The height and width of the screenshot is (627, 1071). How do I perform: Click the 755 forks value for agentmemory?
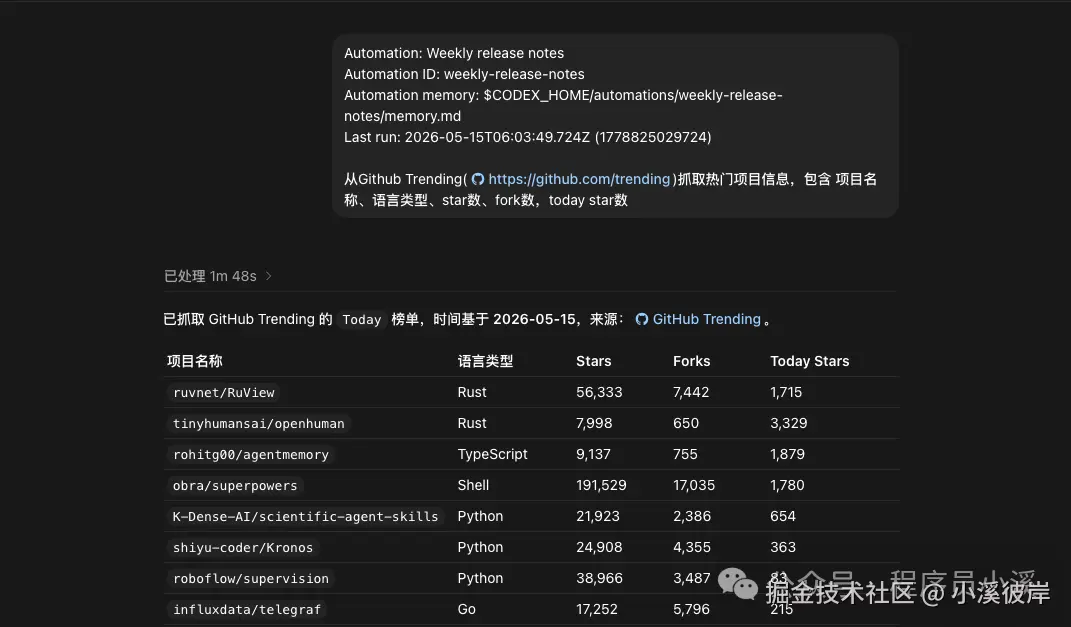coord(685,454)
